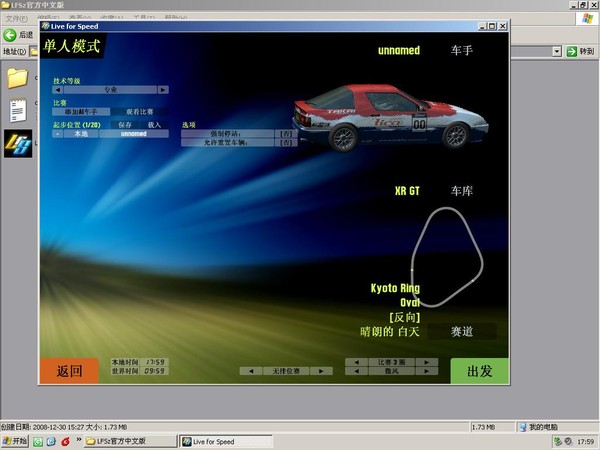Screen dimensions: 600x450
Task: Click the 转到 Go button in Explorer
Action: 580,51
